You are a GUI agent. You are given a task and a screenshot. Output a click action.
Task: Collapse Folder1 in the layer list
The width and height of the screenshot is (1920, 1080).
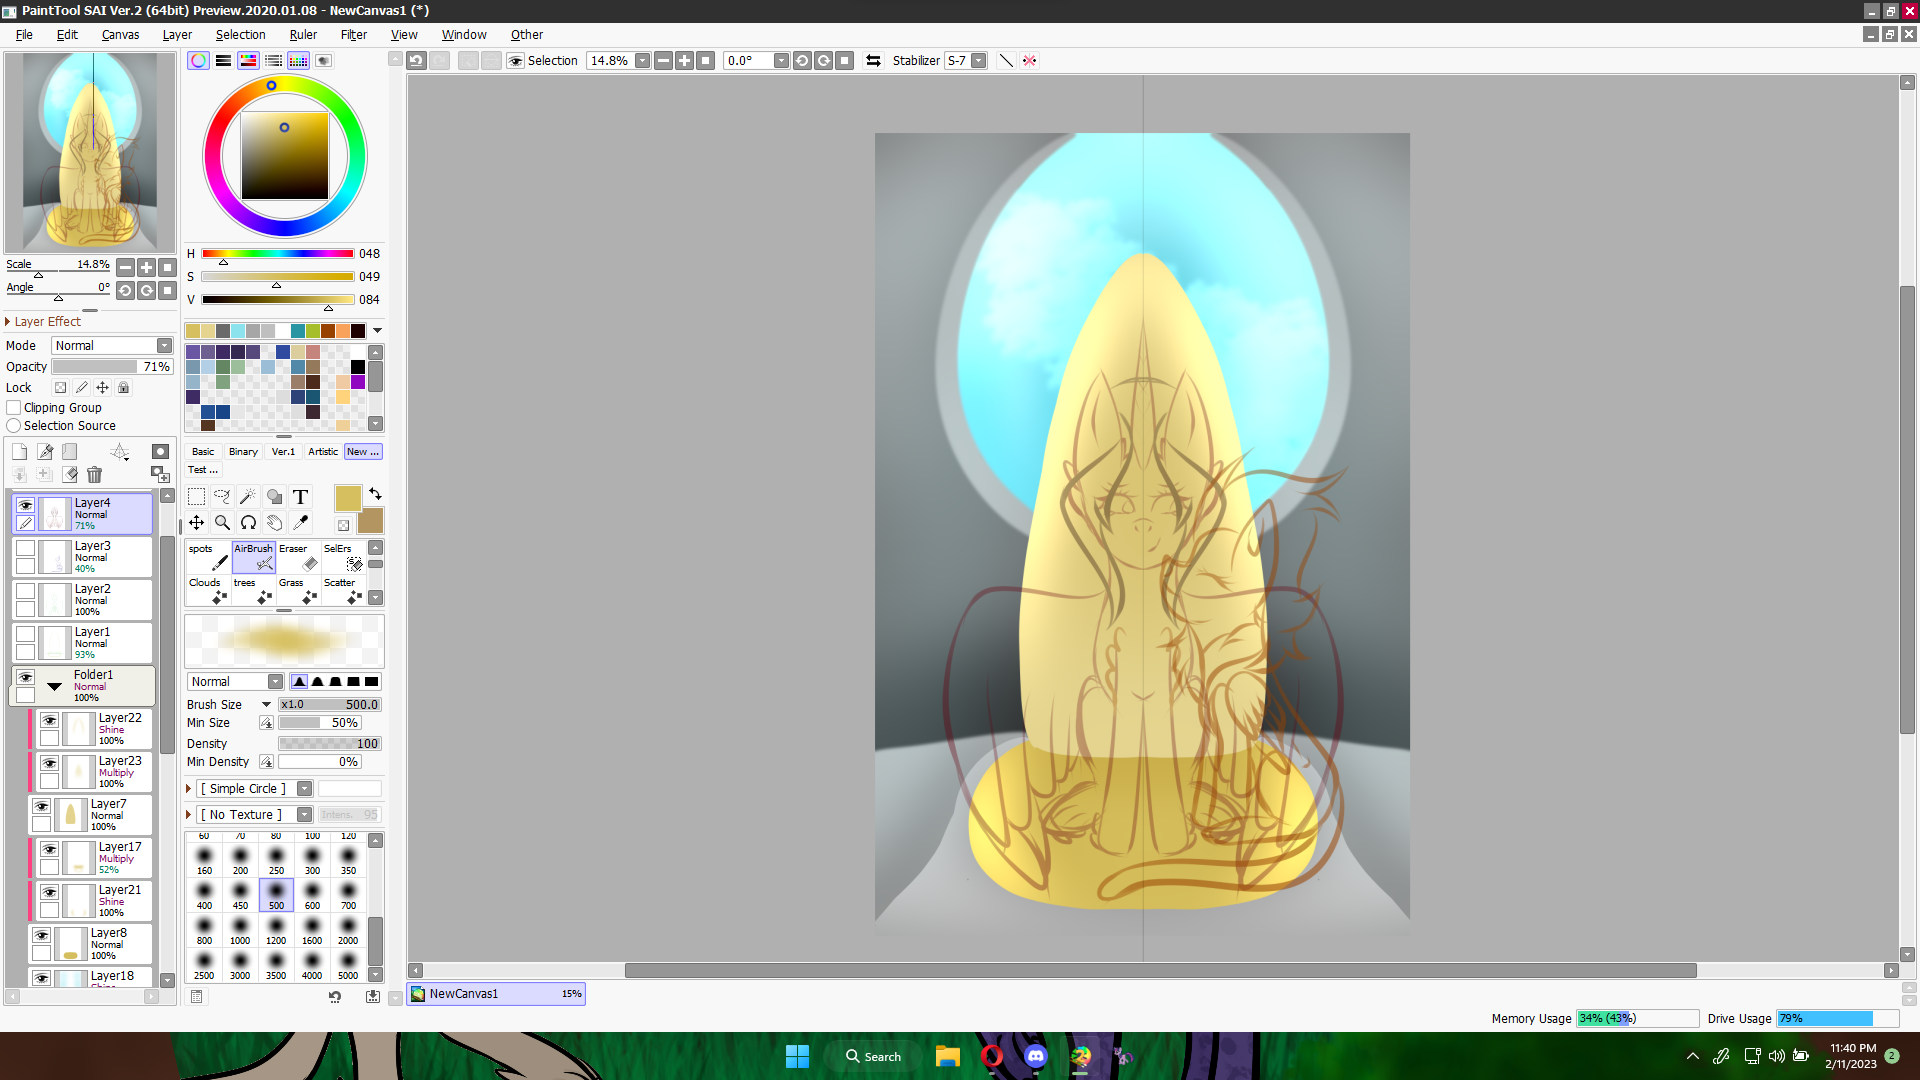click(x=54, y=686)
